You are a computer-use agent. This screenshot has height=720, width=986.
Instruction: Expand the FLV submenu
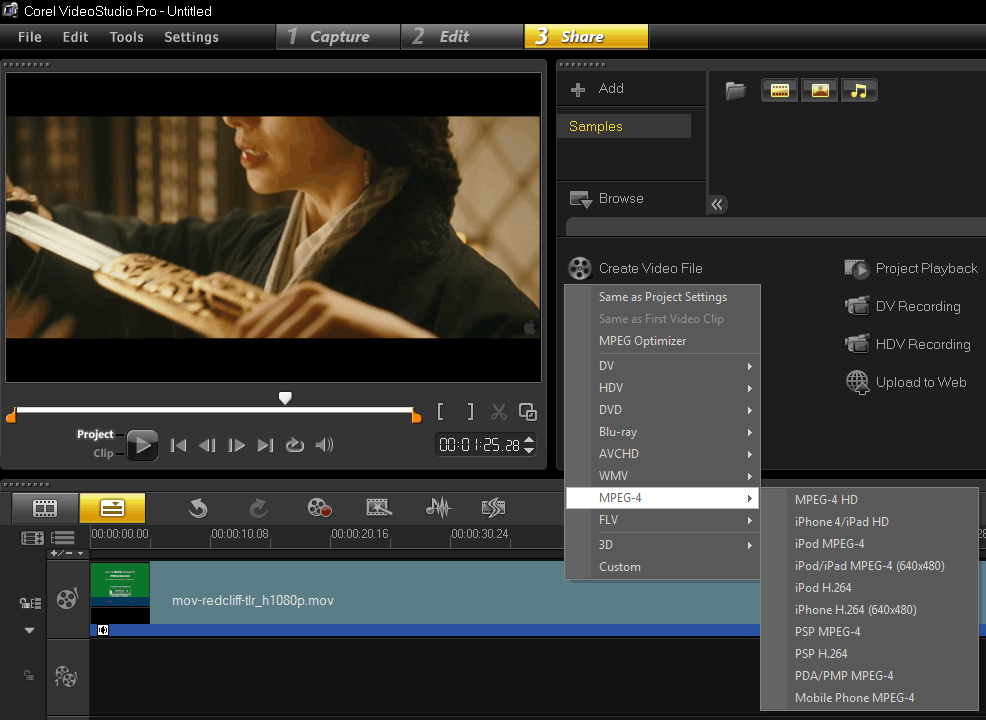663,520
